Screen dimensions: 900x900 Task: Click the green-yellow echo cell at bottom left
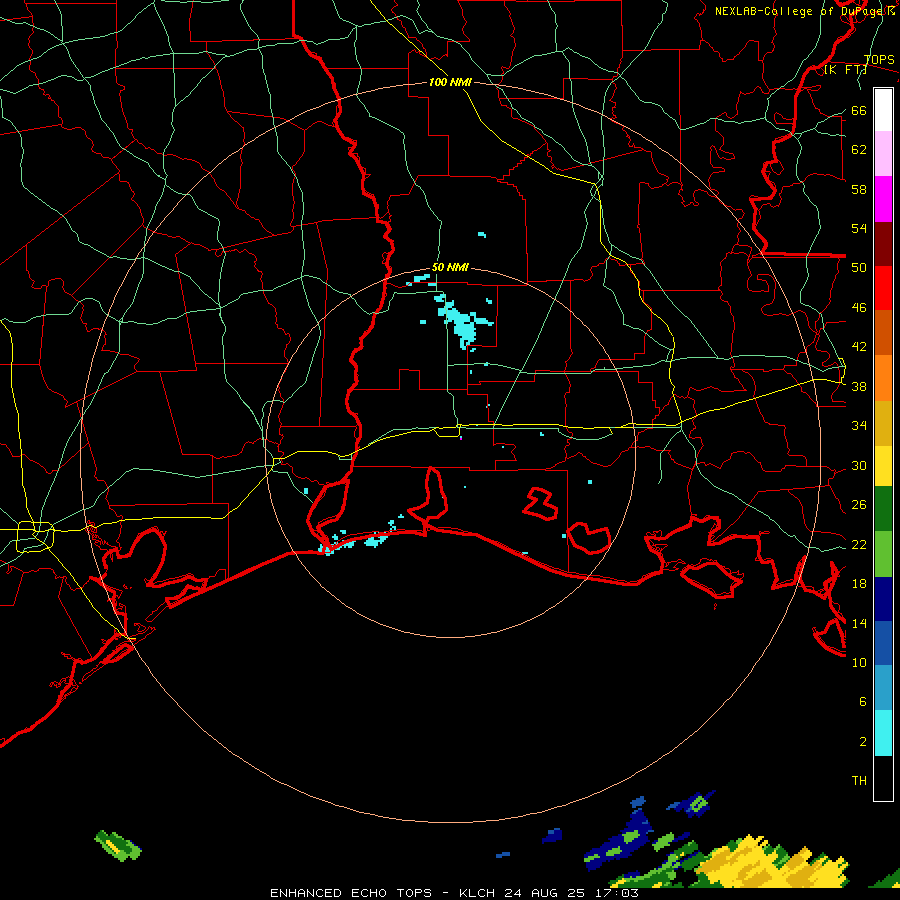point(118,846)
